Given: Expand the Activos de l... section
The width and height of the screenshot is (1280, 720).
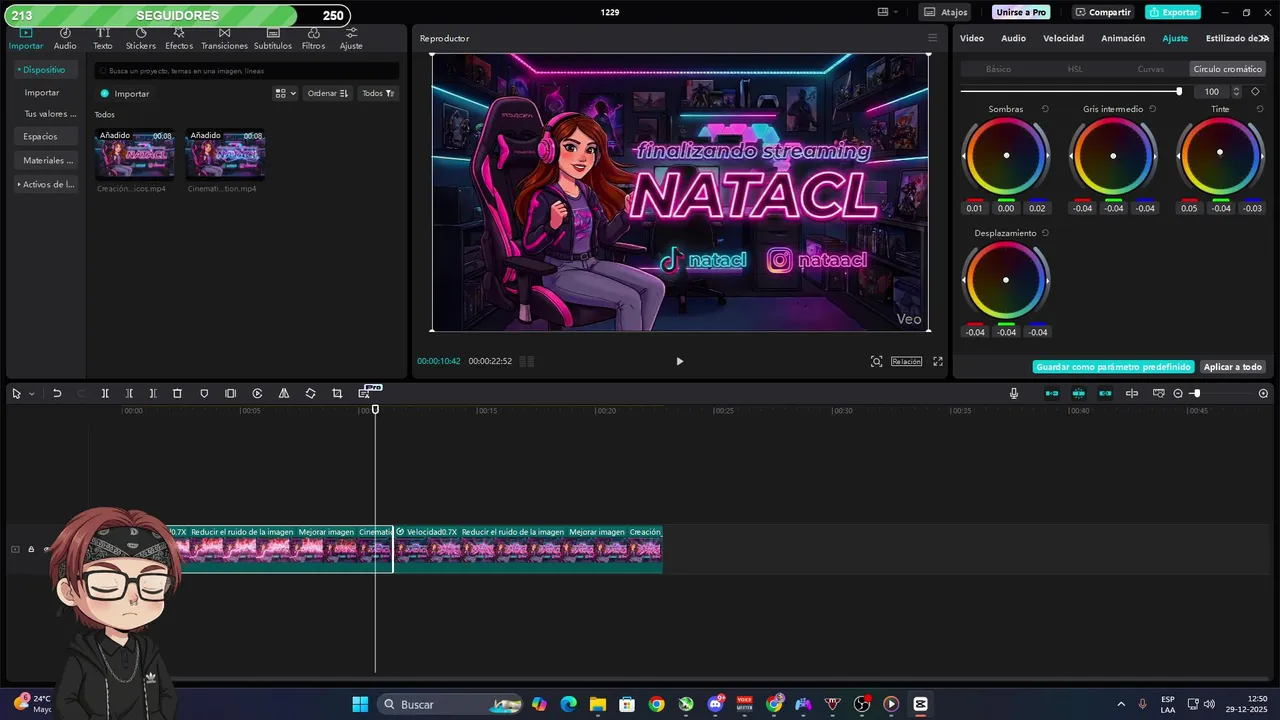Looking at the screenshot, I should click(47, 184).
